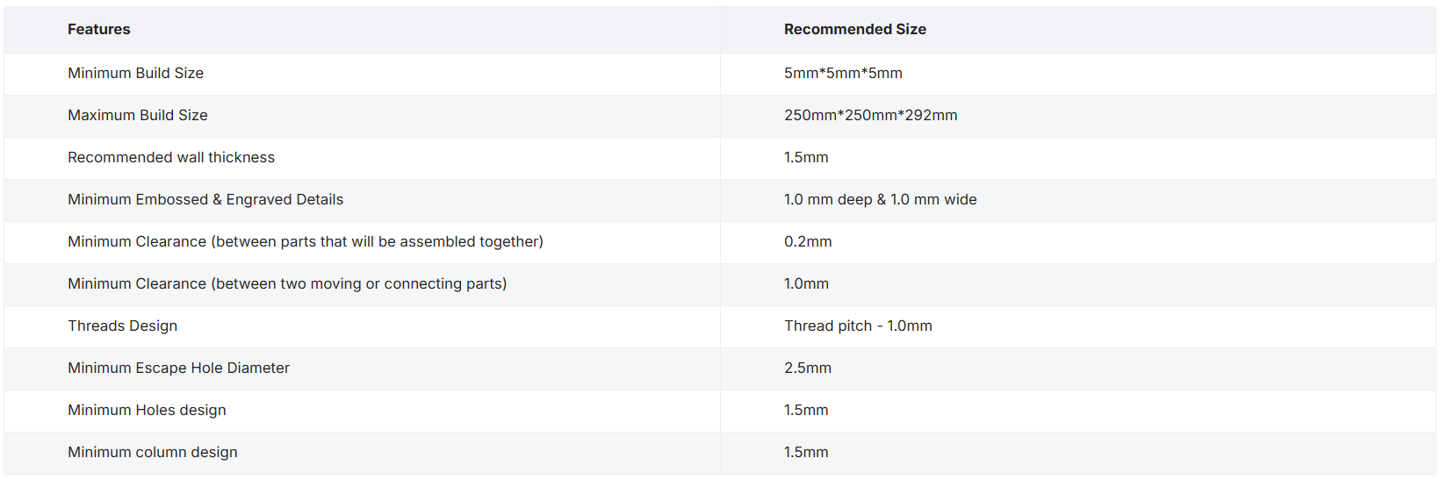
Task: Click Recommended wall thickness text
Action: click(x=171, y=157)
